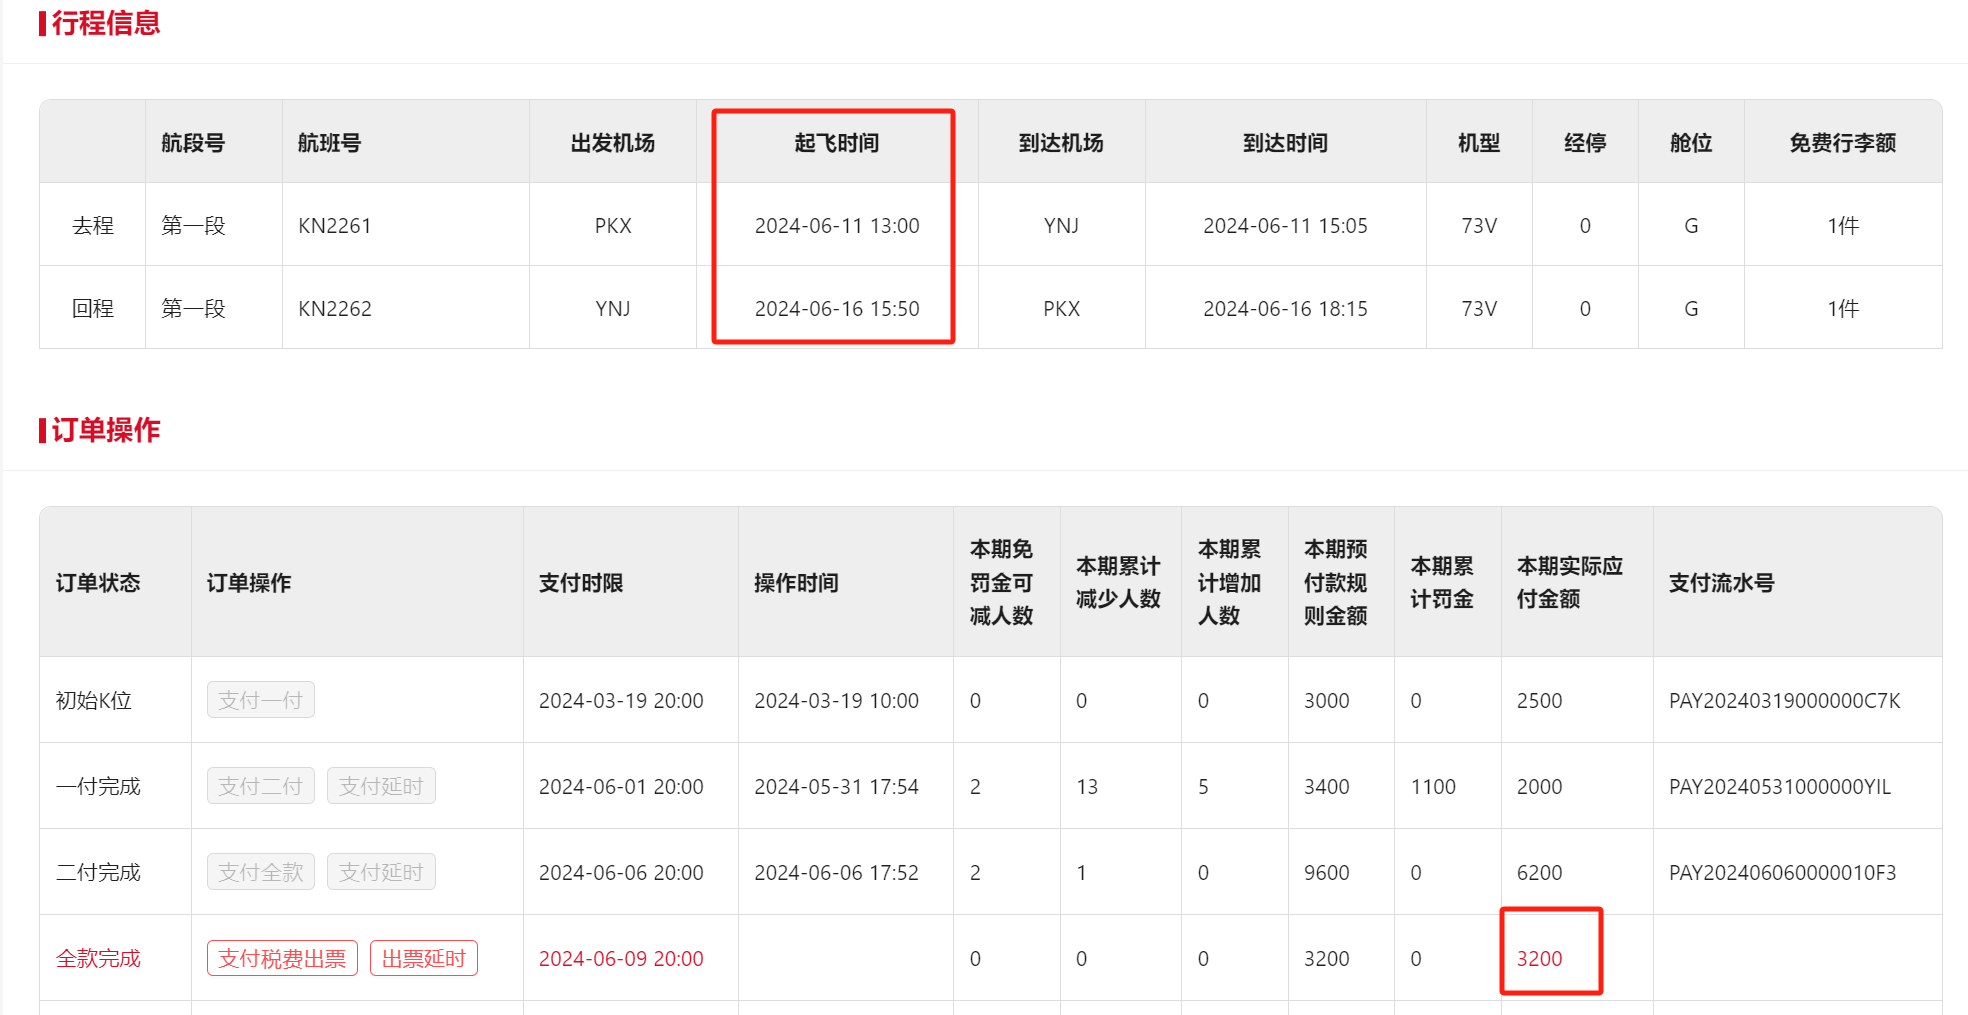The width and height of the screenshot is (1968, 1015).
Task: Click payment serial PAY202406060000010F3
Action: pos(1782,873)
